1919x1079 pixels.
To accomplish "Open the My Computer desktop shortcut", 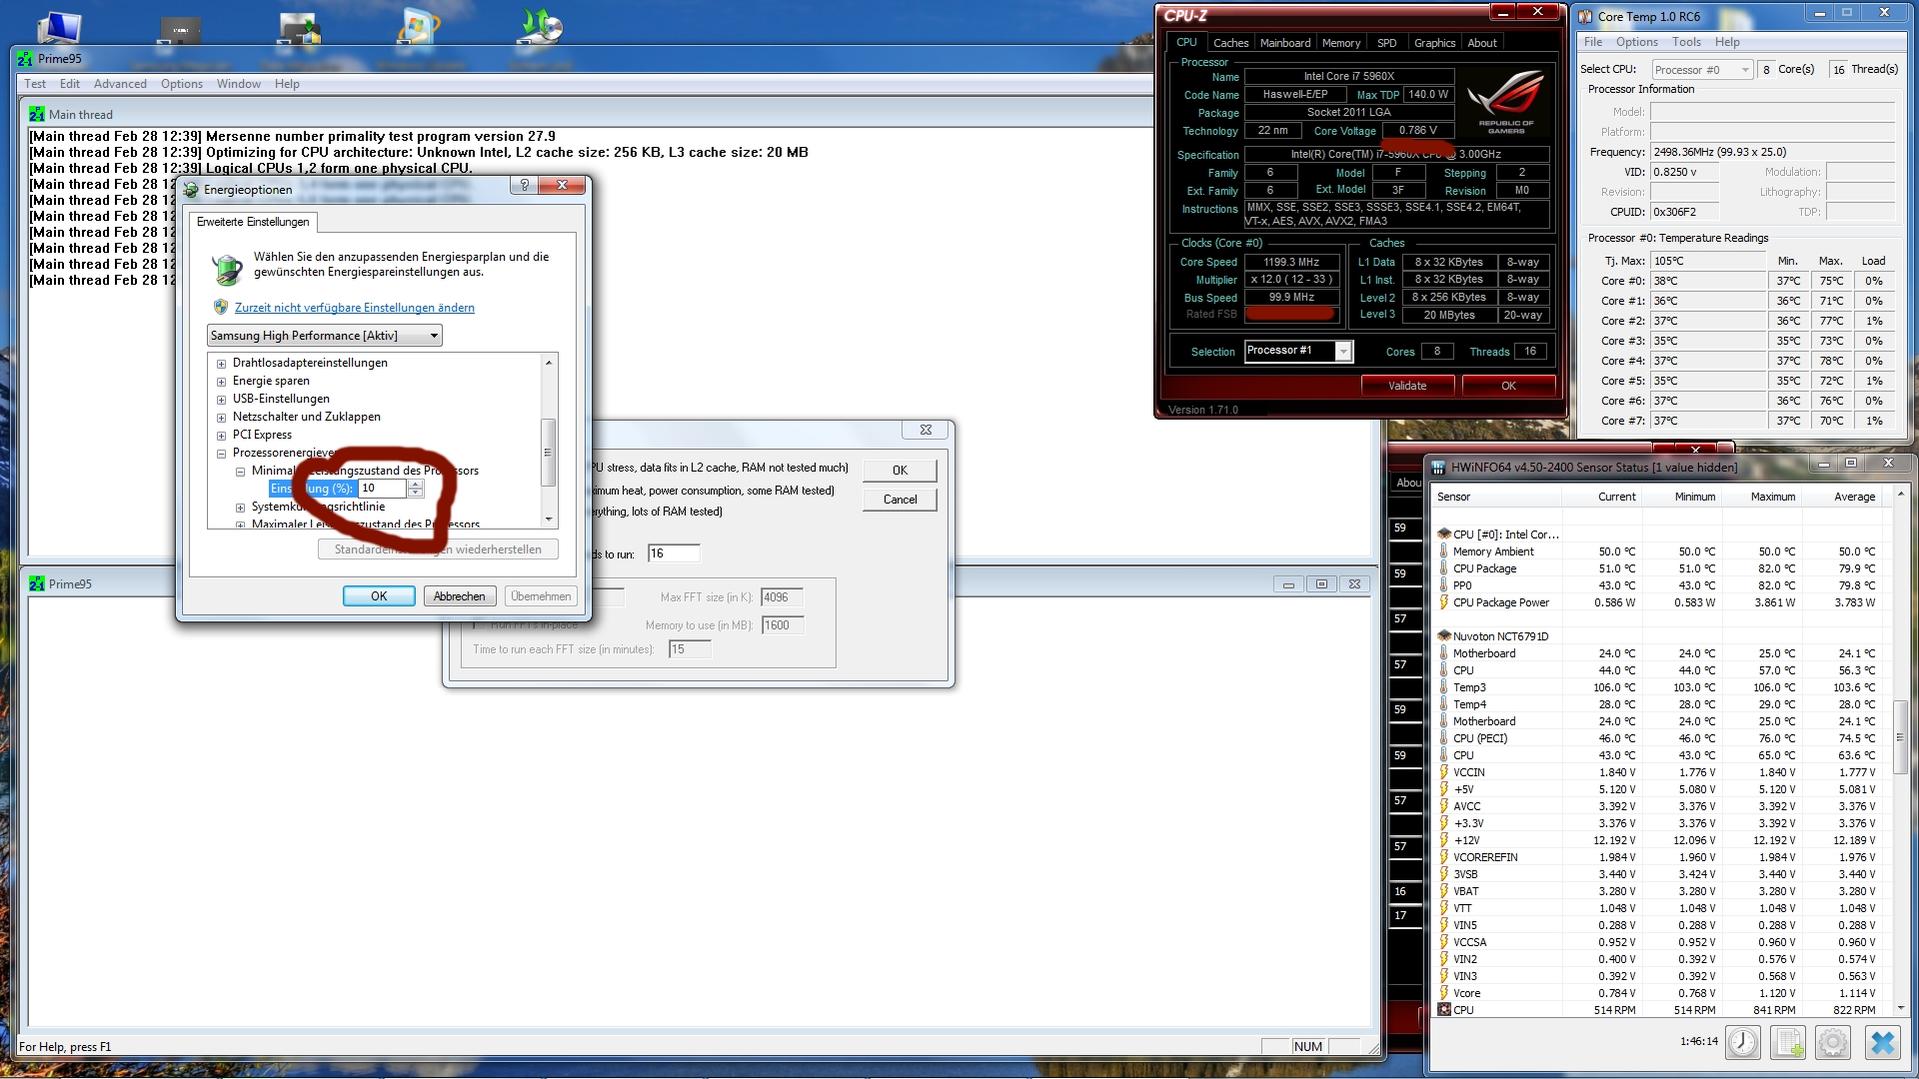I will [58, 27].
